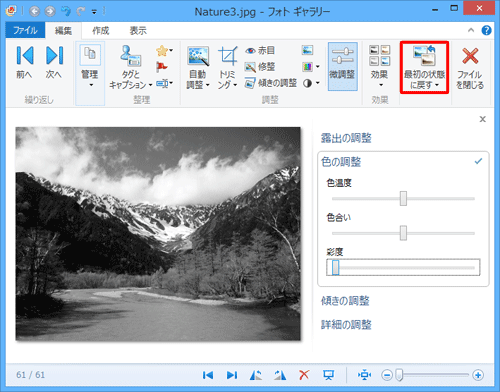Close the fine tune panel with X
This screenshot has height=392, width=500.
(x=482, y=119)
